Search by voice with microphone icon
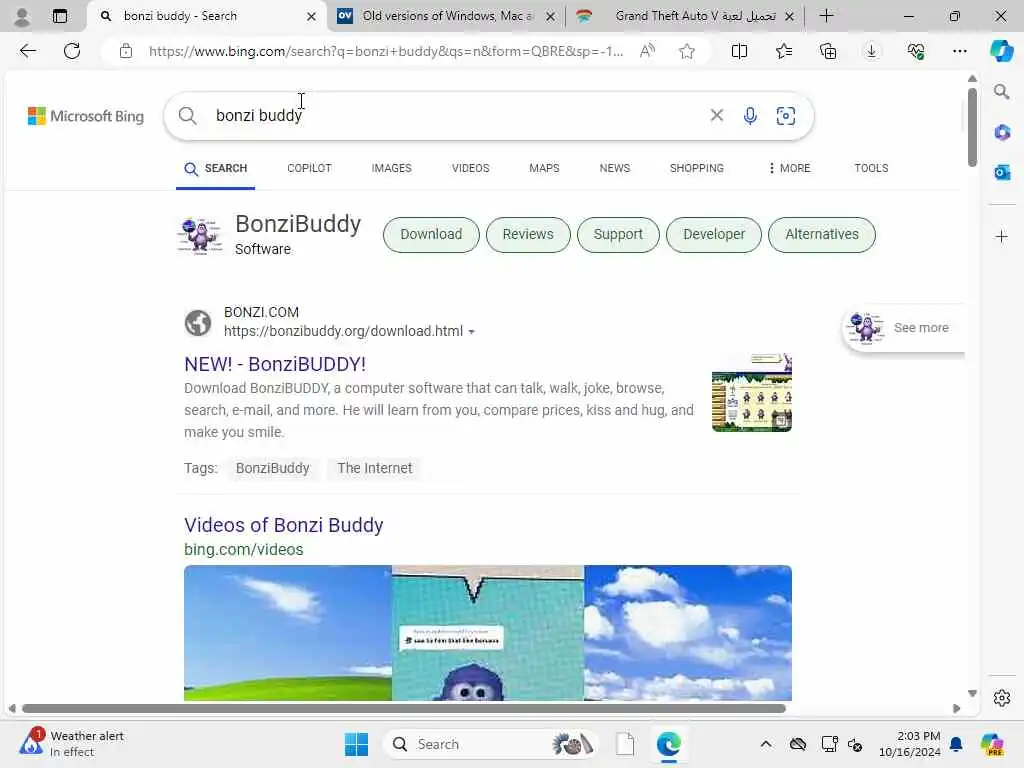 click(x=750, y=116)
